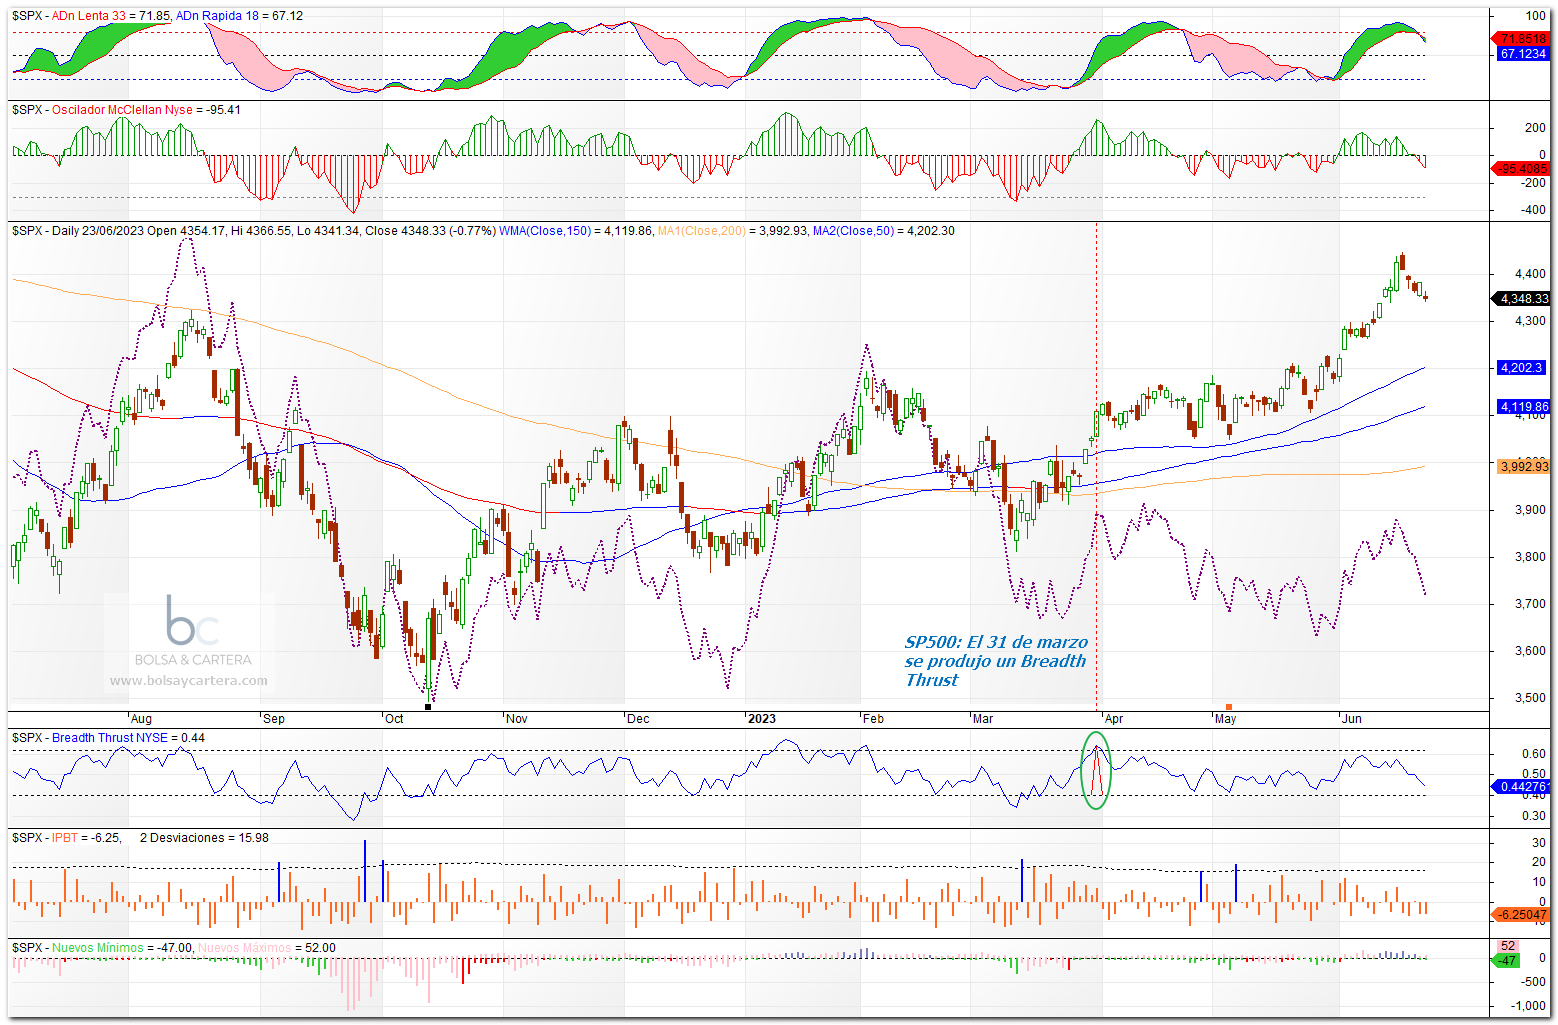Click the 'WMA(Close,150)' legend label
Image resolution: width=1558 pixels, height=1025 pixels.
[x=545, y=231]
